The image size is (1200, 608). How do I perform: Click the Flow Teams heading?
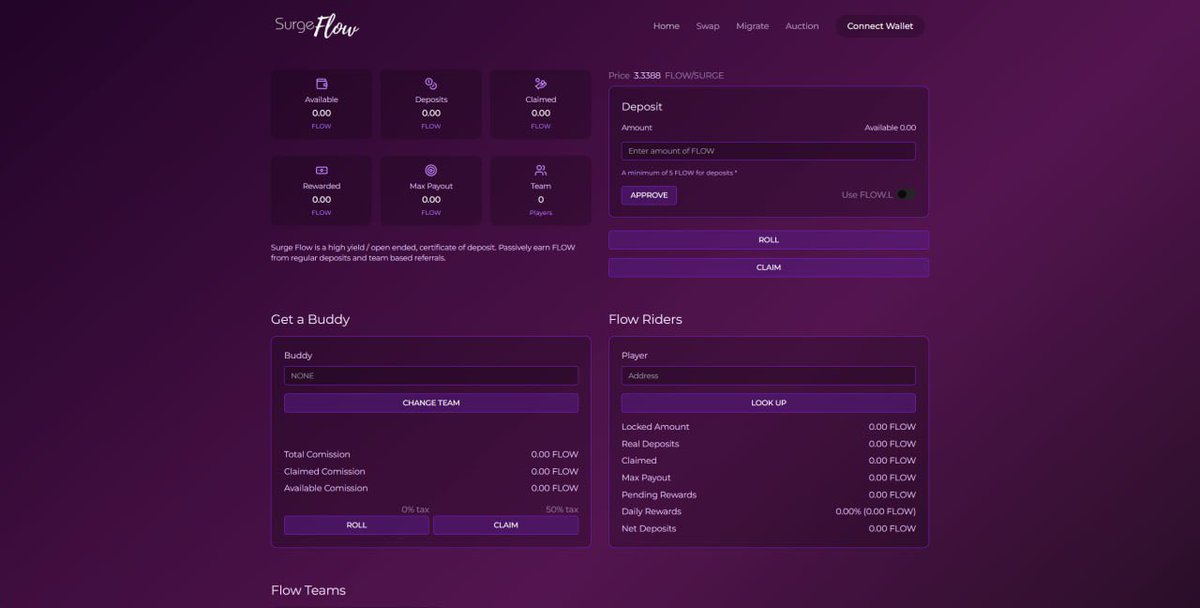[x=308, y=591]
